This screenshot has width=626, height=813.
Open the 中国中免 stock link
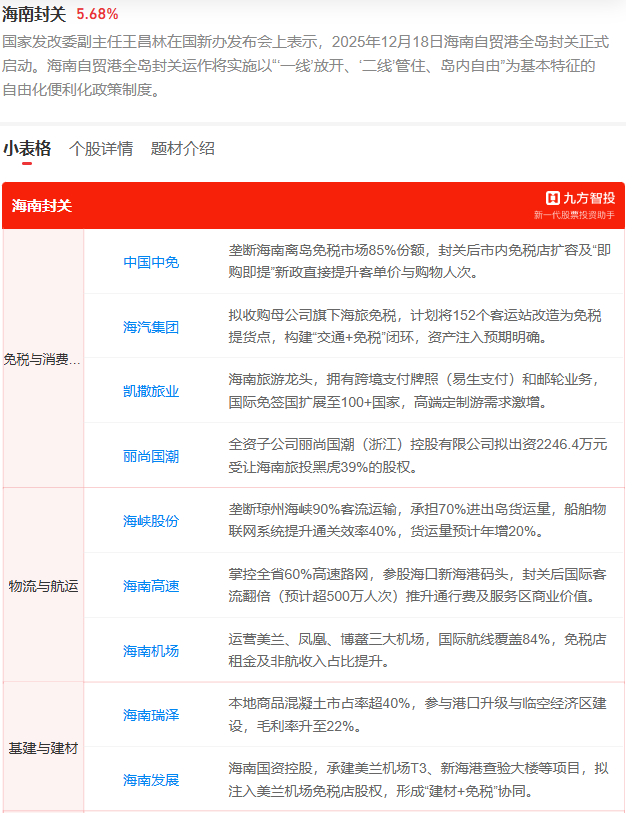151,262
